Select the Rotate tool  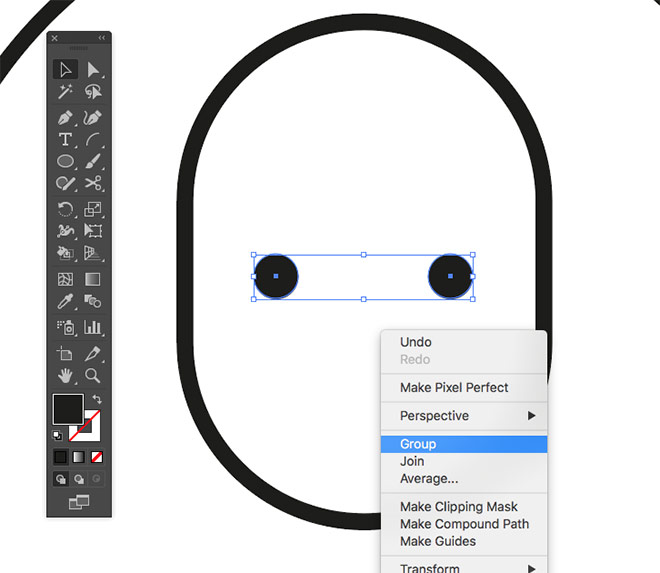point(65,209)
